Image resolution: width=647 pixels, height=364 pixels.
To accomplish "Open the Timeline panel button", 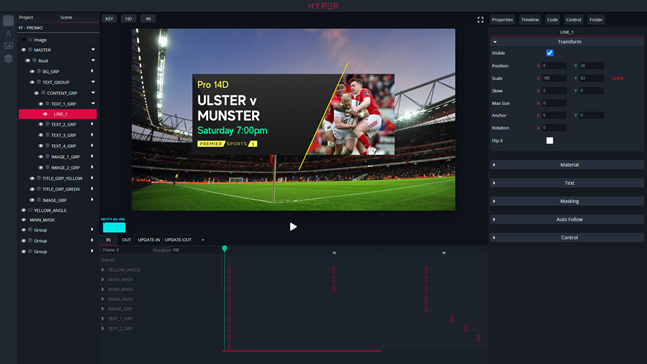I will (530, 19).
